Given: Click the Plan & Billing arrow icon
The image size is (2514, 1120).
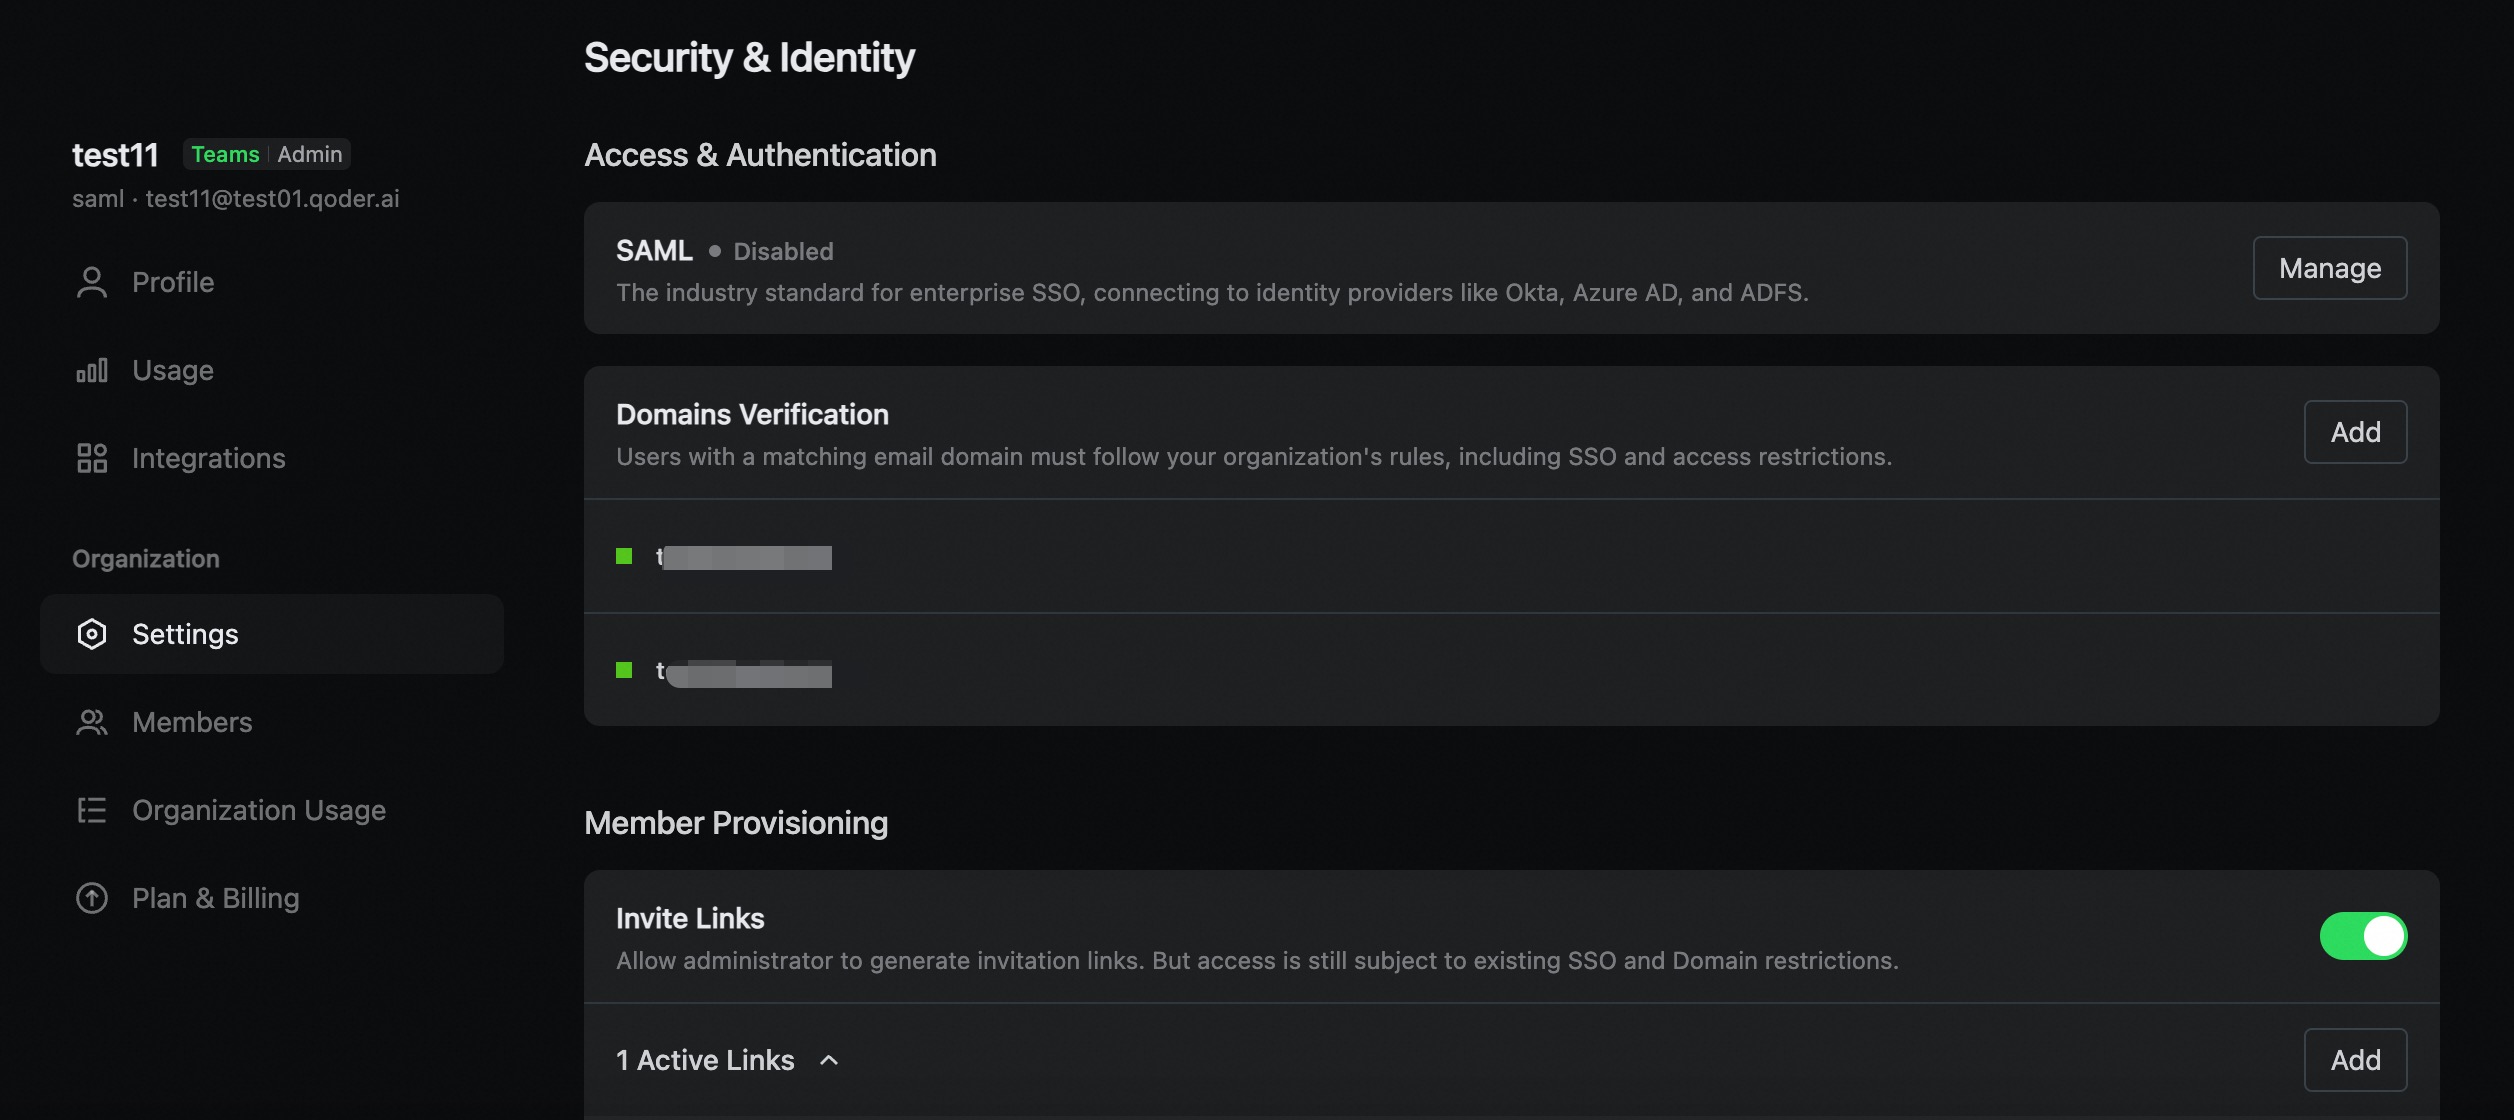Looking at the screenshot, I should coord(91,898).
